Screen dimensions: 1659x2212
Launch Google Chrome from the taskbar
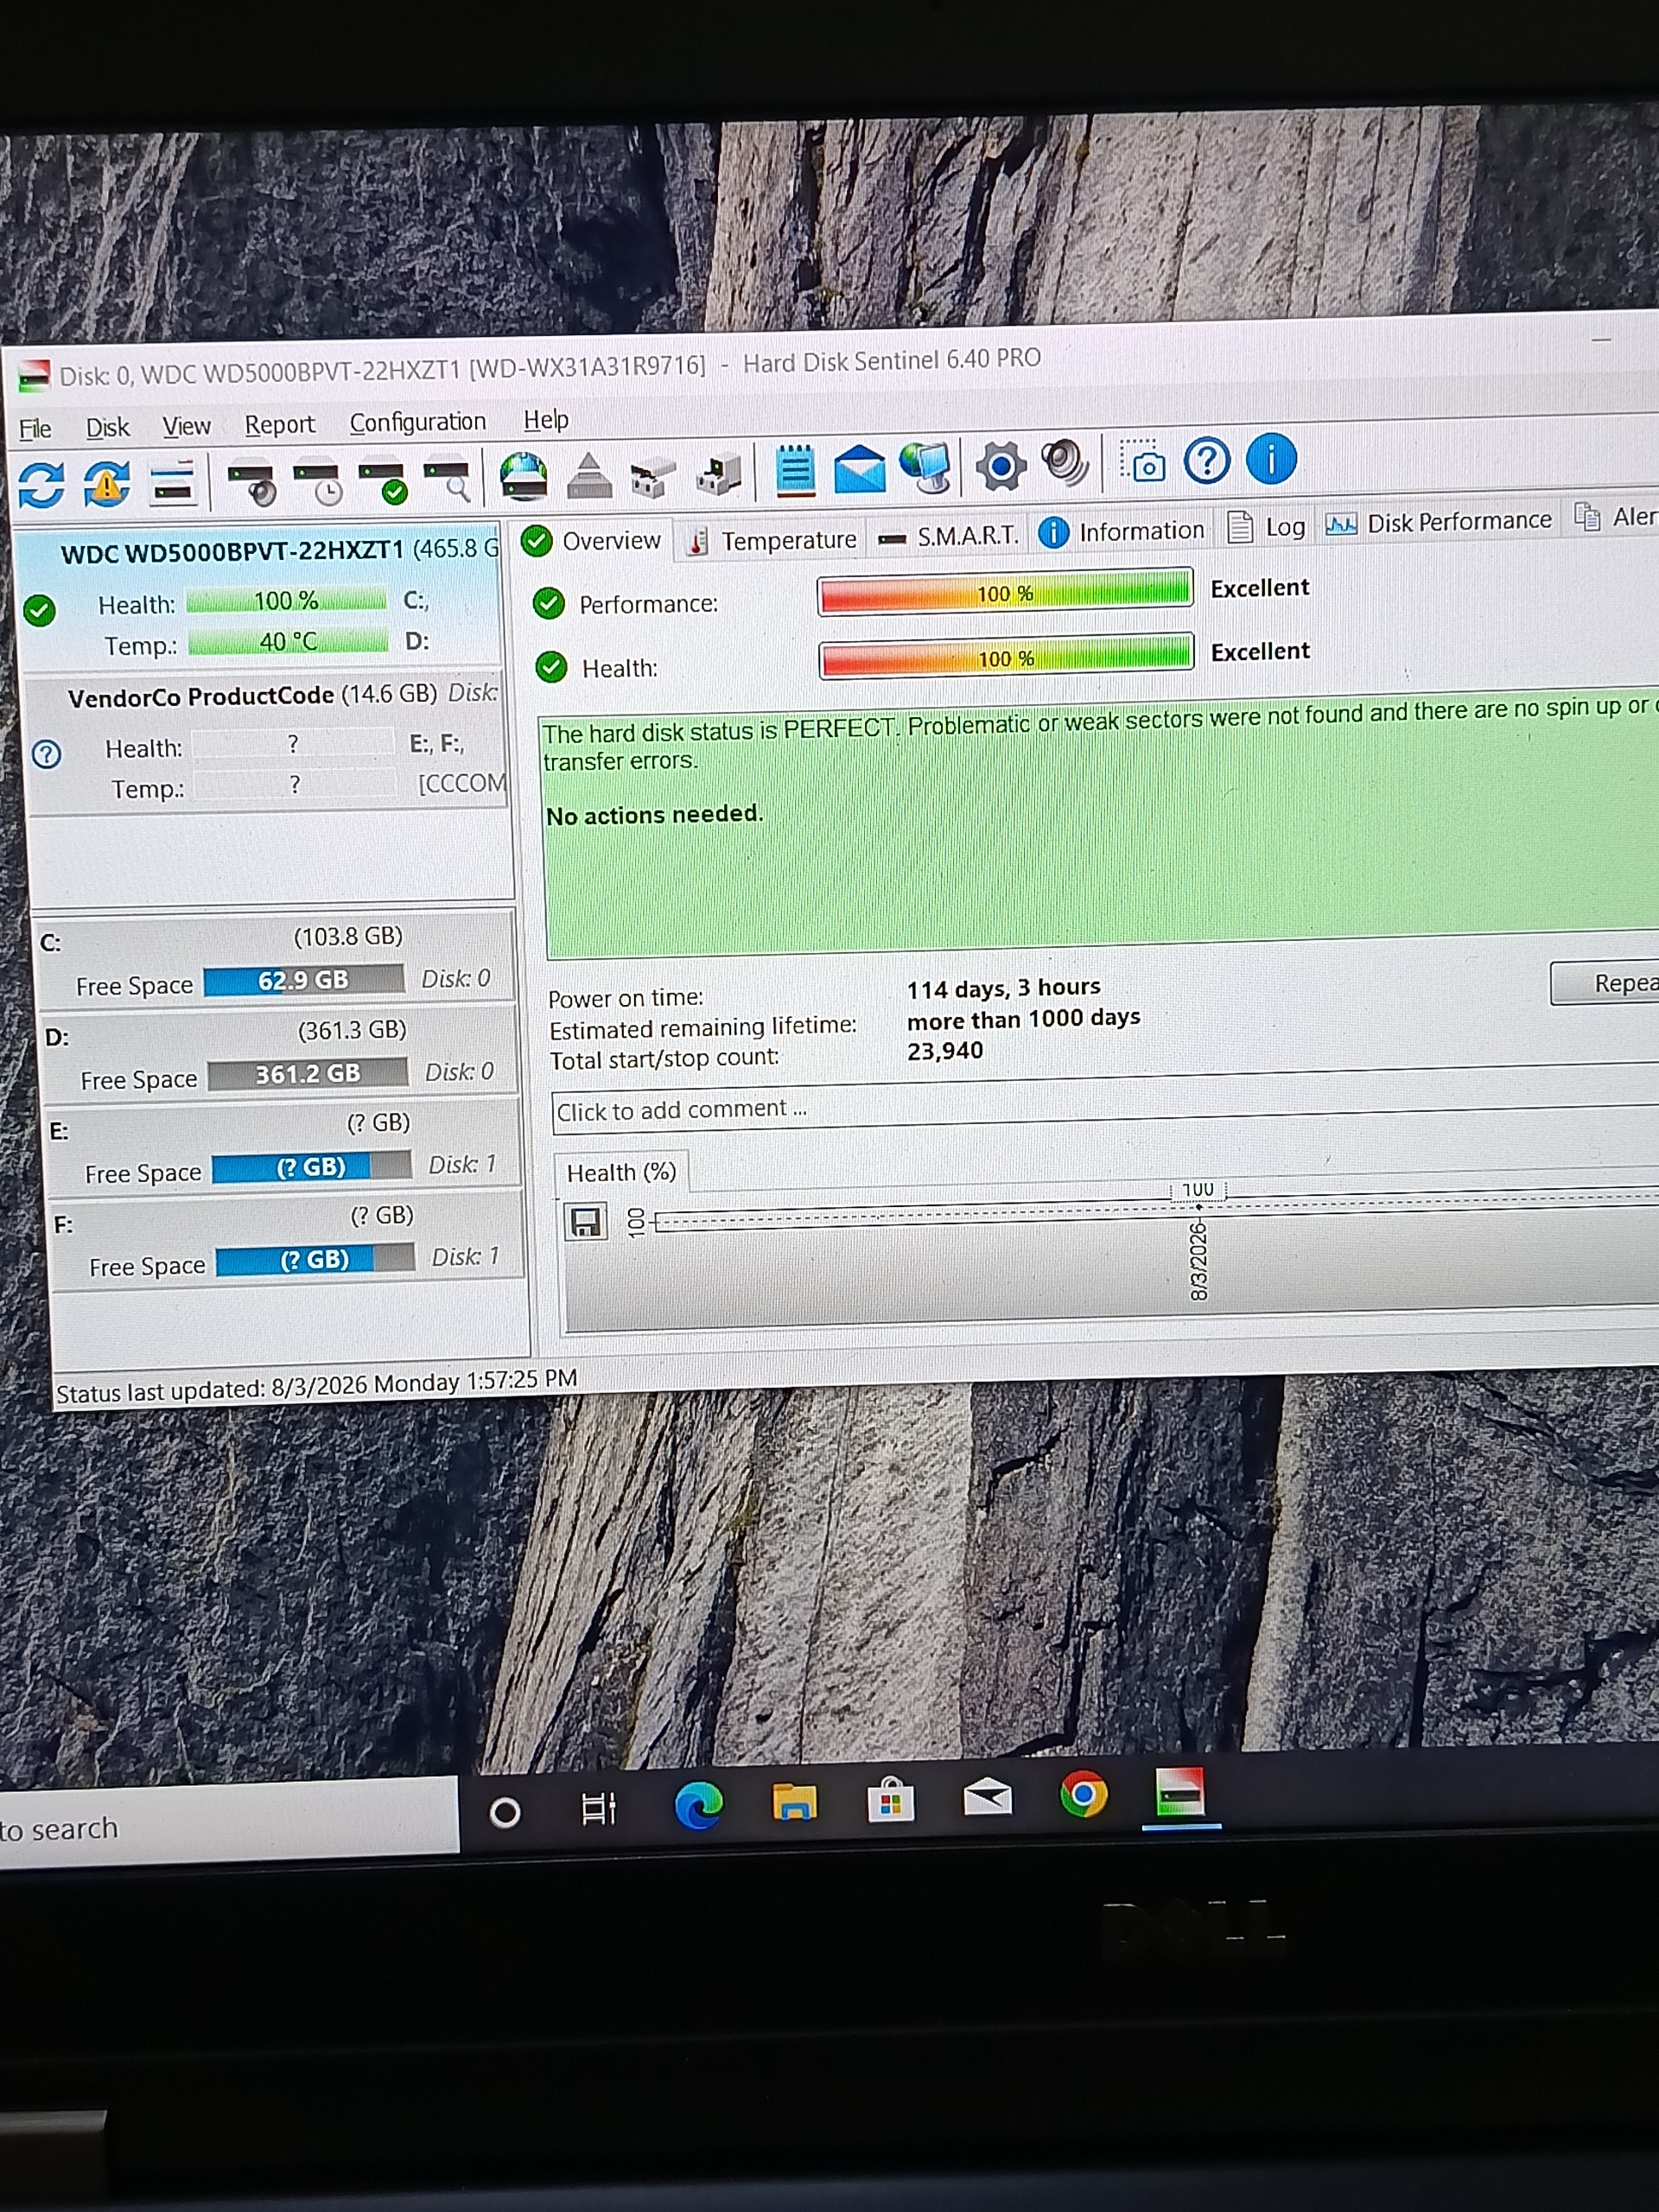click(x=1084, y=1795)
